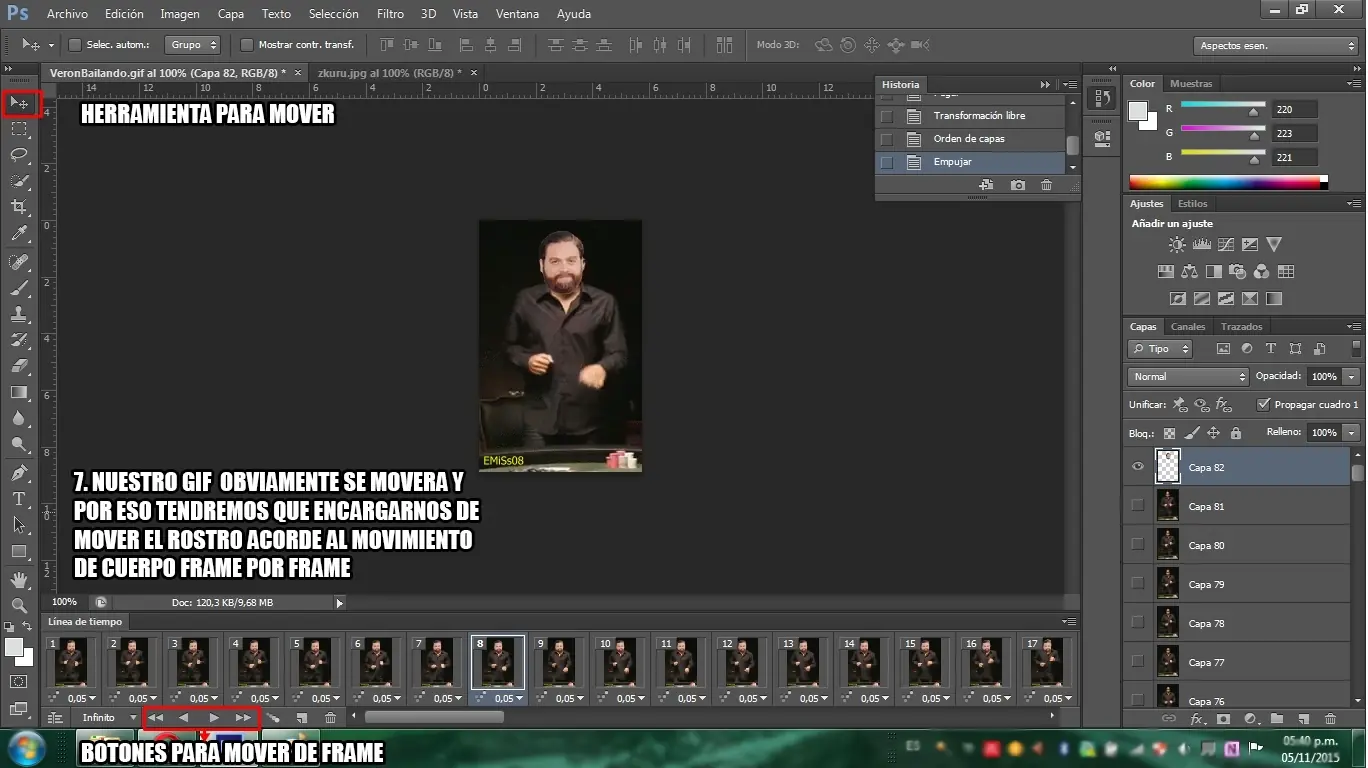The image size is (1368, 768).
Task: Select the Zoom tool
Action: point(19,606)
